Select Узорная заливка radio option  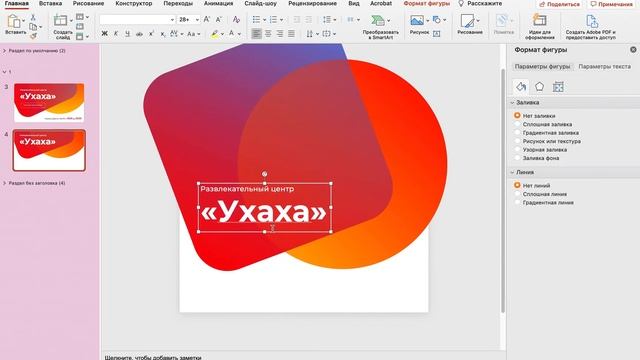tap(517, 149)
